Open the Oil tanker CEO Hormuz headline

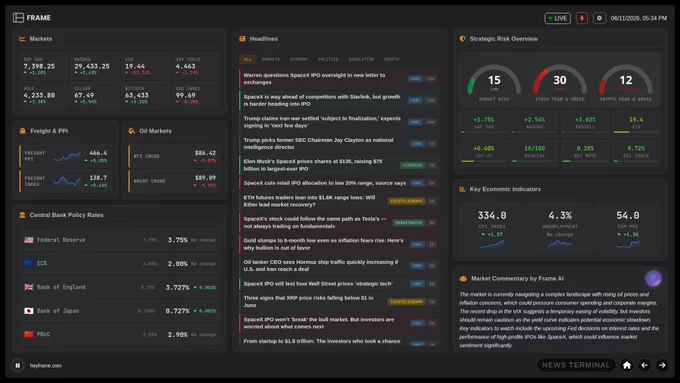pyautogui.click(x=339, y=265)
